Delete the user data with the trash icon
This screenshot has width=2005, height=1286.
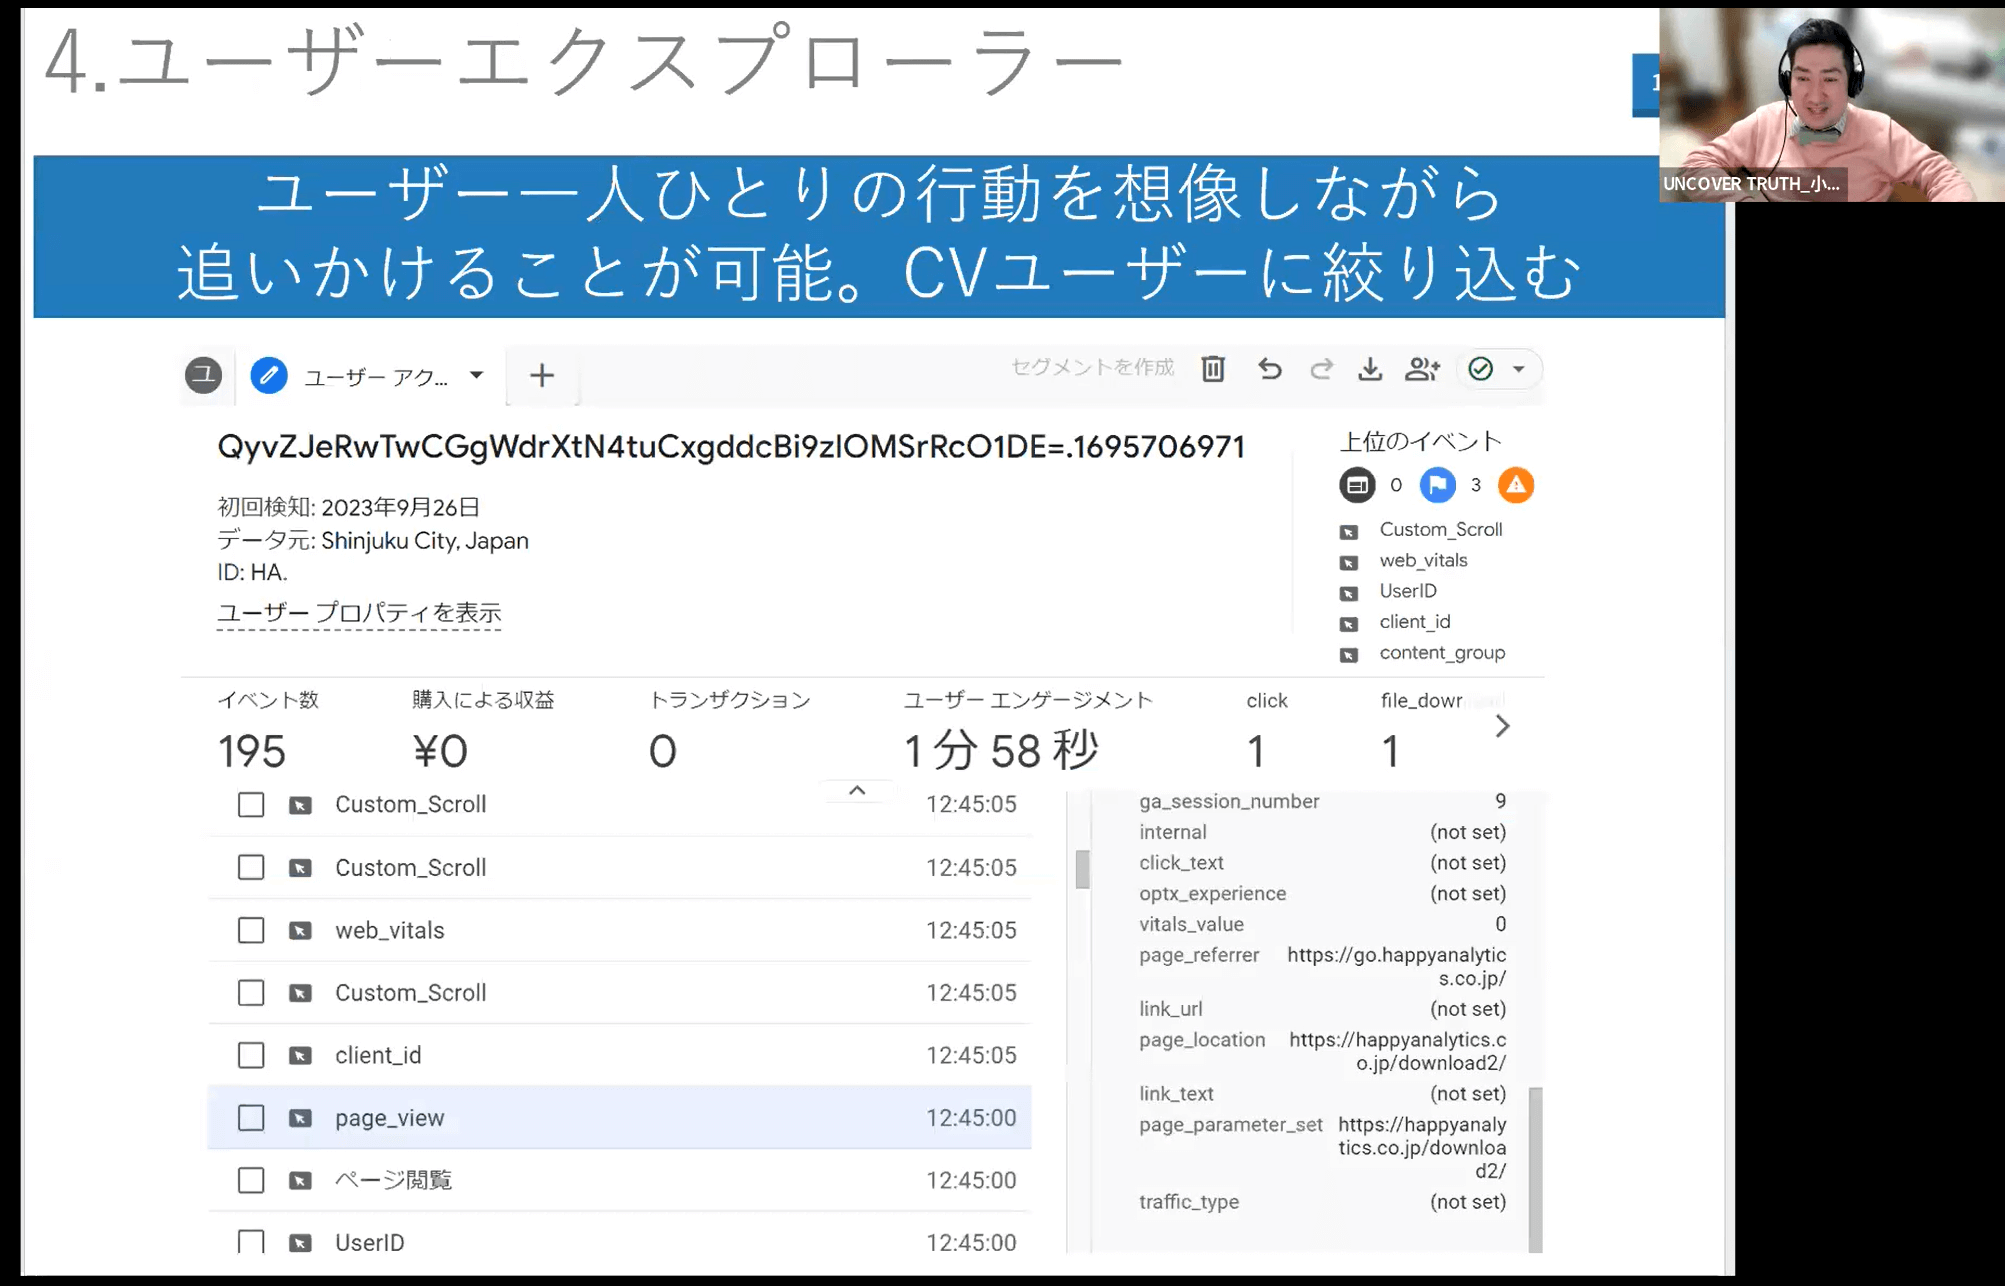tap(1213, 369)
